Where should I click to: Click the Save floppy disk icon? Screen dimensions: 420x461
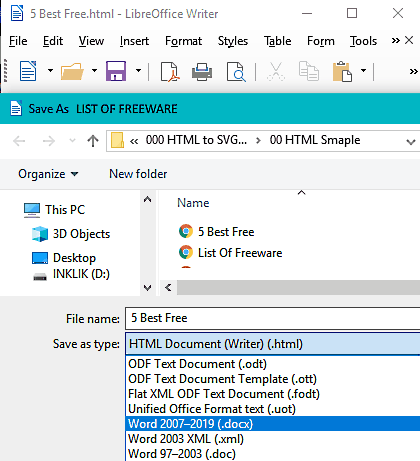[x=116, y=71]
